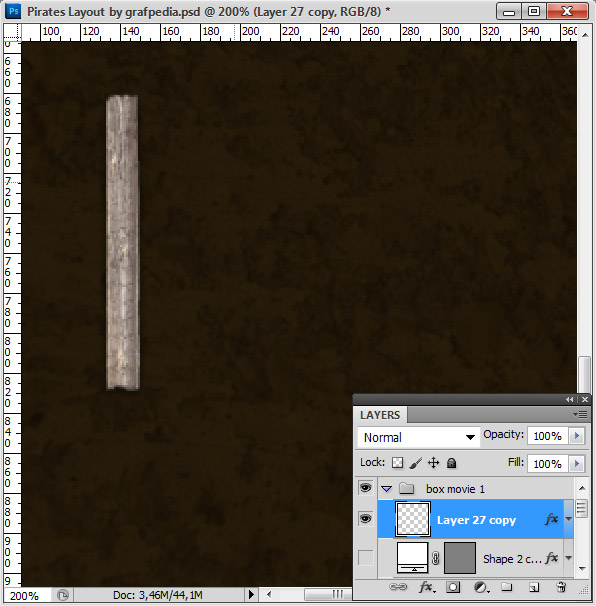Open the status bar info arrow menu
Viewport: 596px width, 606px height.
point(251,594)
